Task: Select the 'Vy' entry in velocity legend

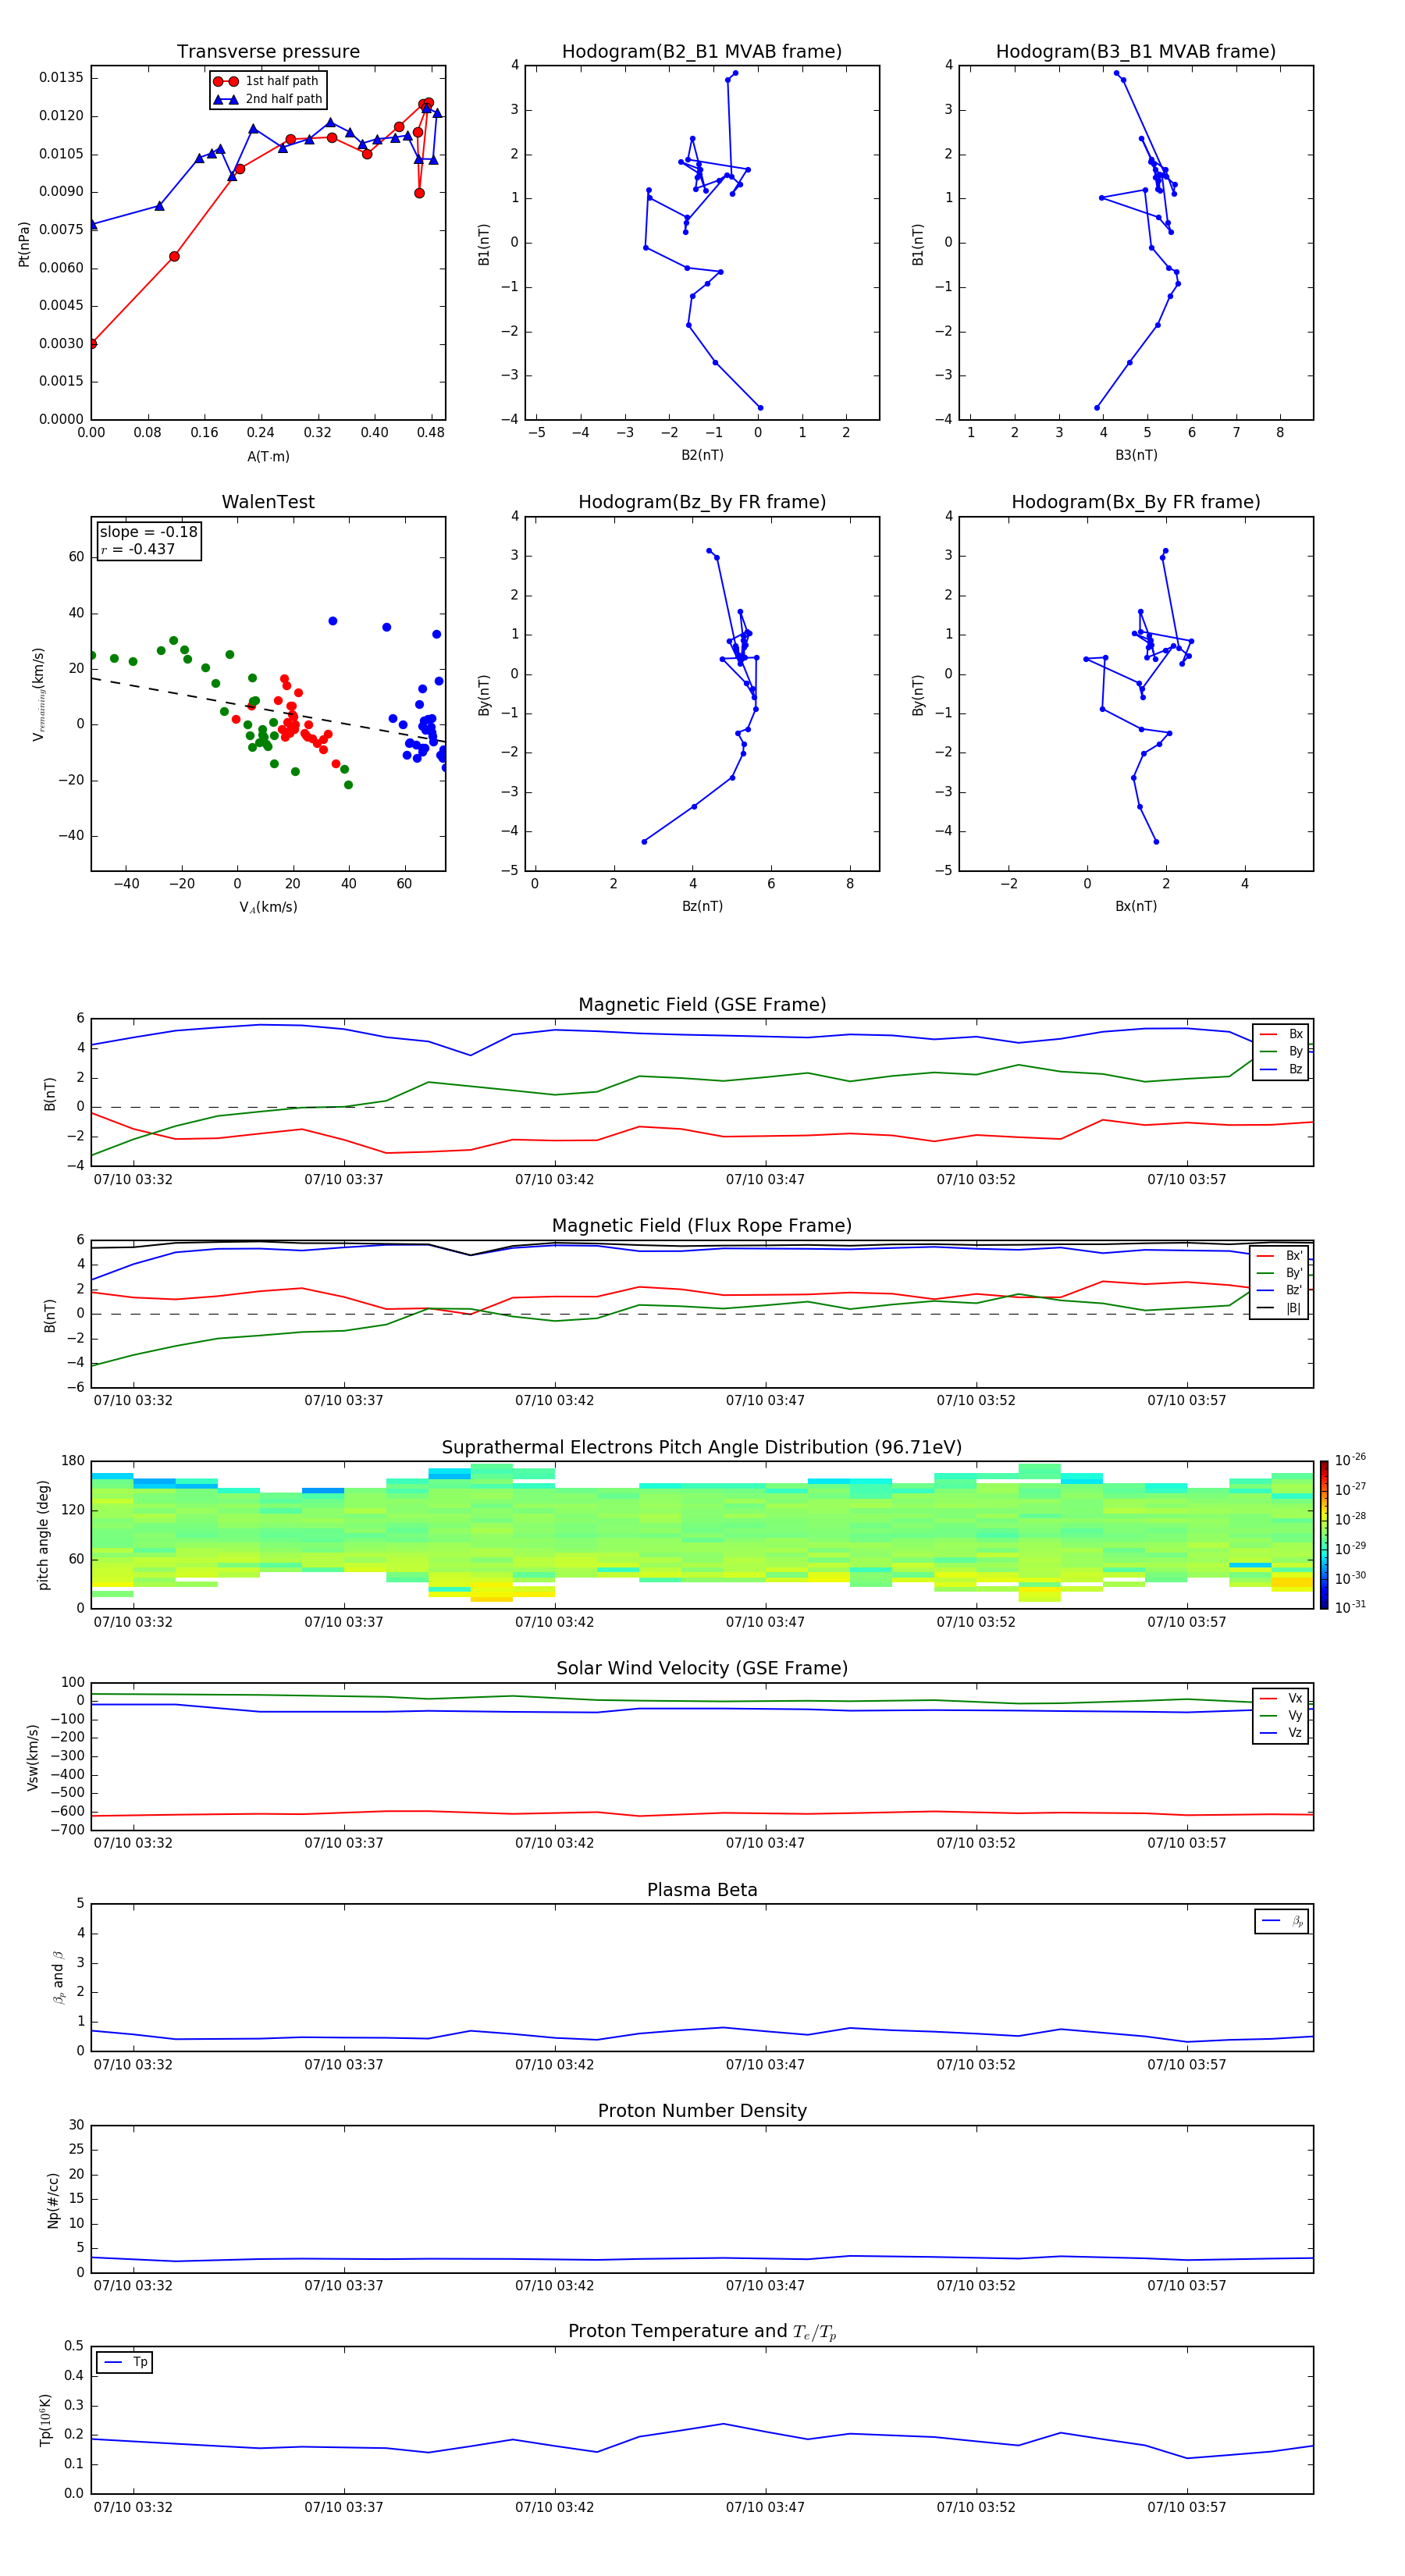Action: (x=1281, y=1715)
